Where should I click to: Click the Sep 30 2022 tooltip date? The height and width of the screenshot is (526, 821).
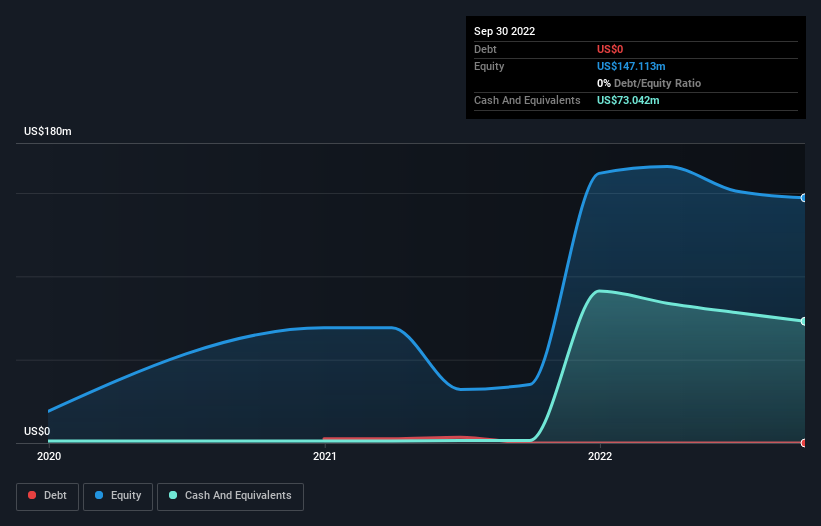tap(504, 31)
